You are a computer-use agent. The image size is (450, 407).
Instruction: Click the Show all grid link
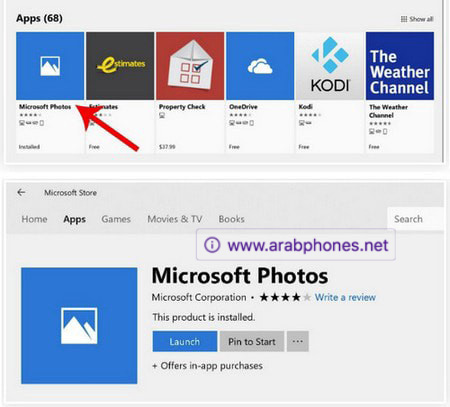pyautogui.click(x=417, y=19)
